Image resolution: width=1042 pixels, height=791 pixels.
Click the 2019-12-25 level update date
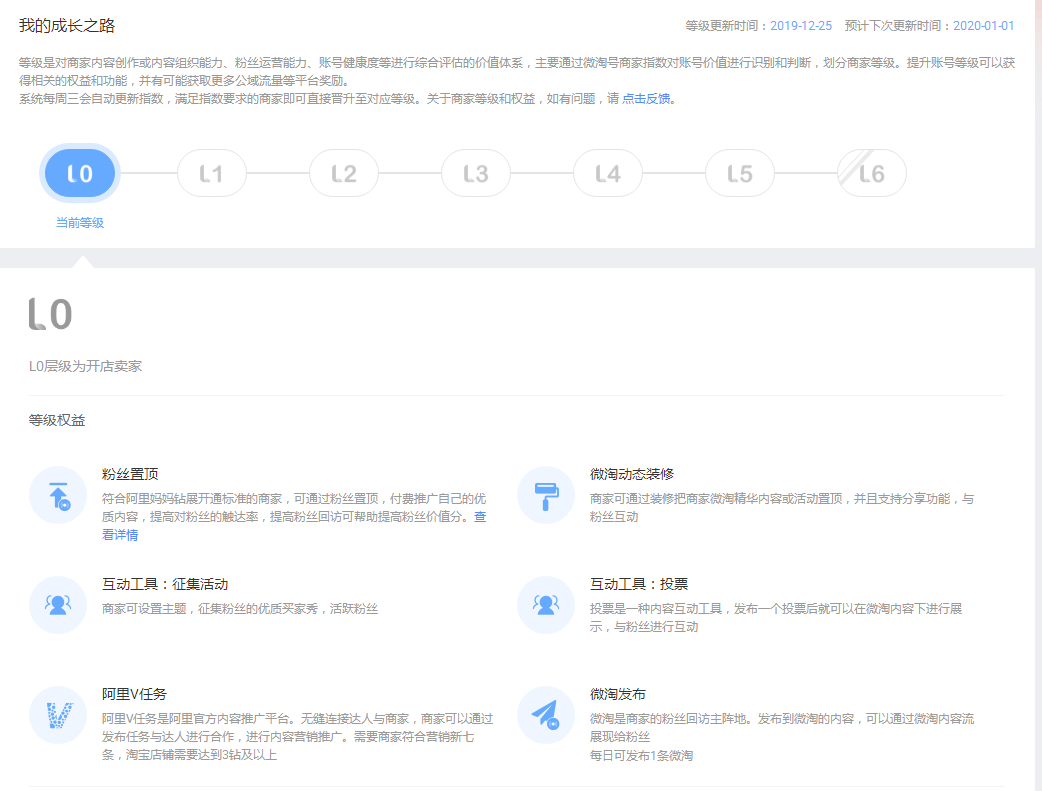click(801, 26)
